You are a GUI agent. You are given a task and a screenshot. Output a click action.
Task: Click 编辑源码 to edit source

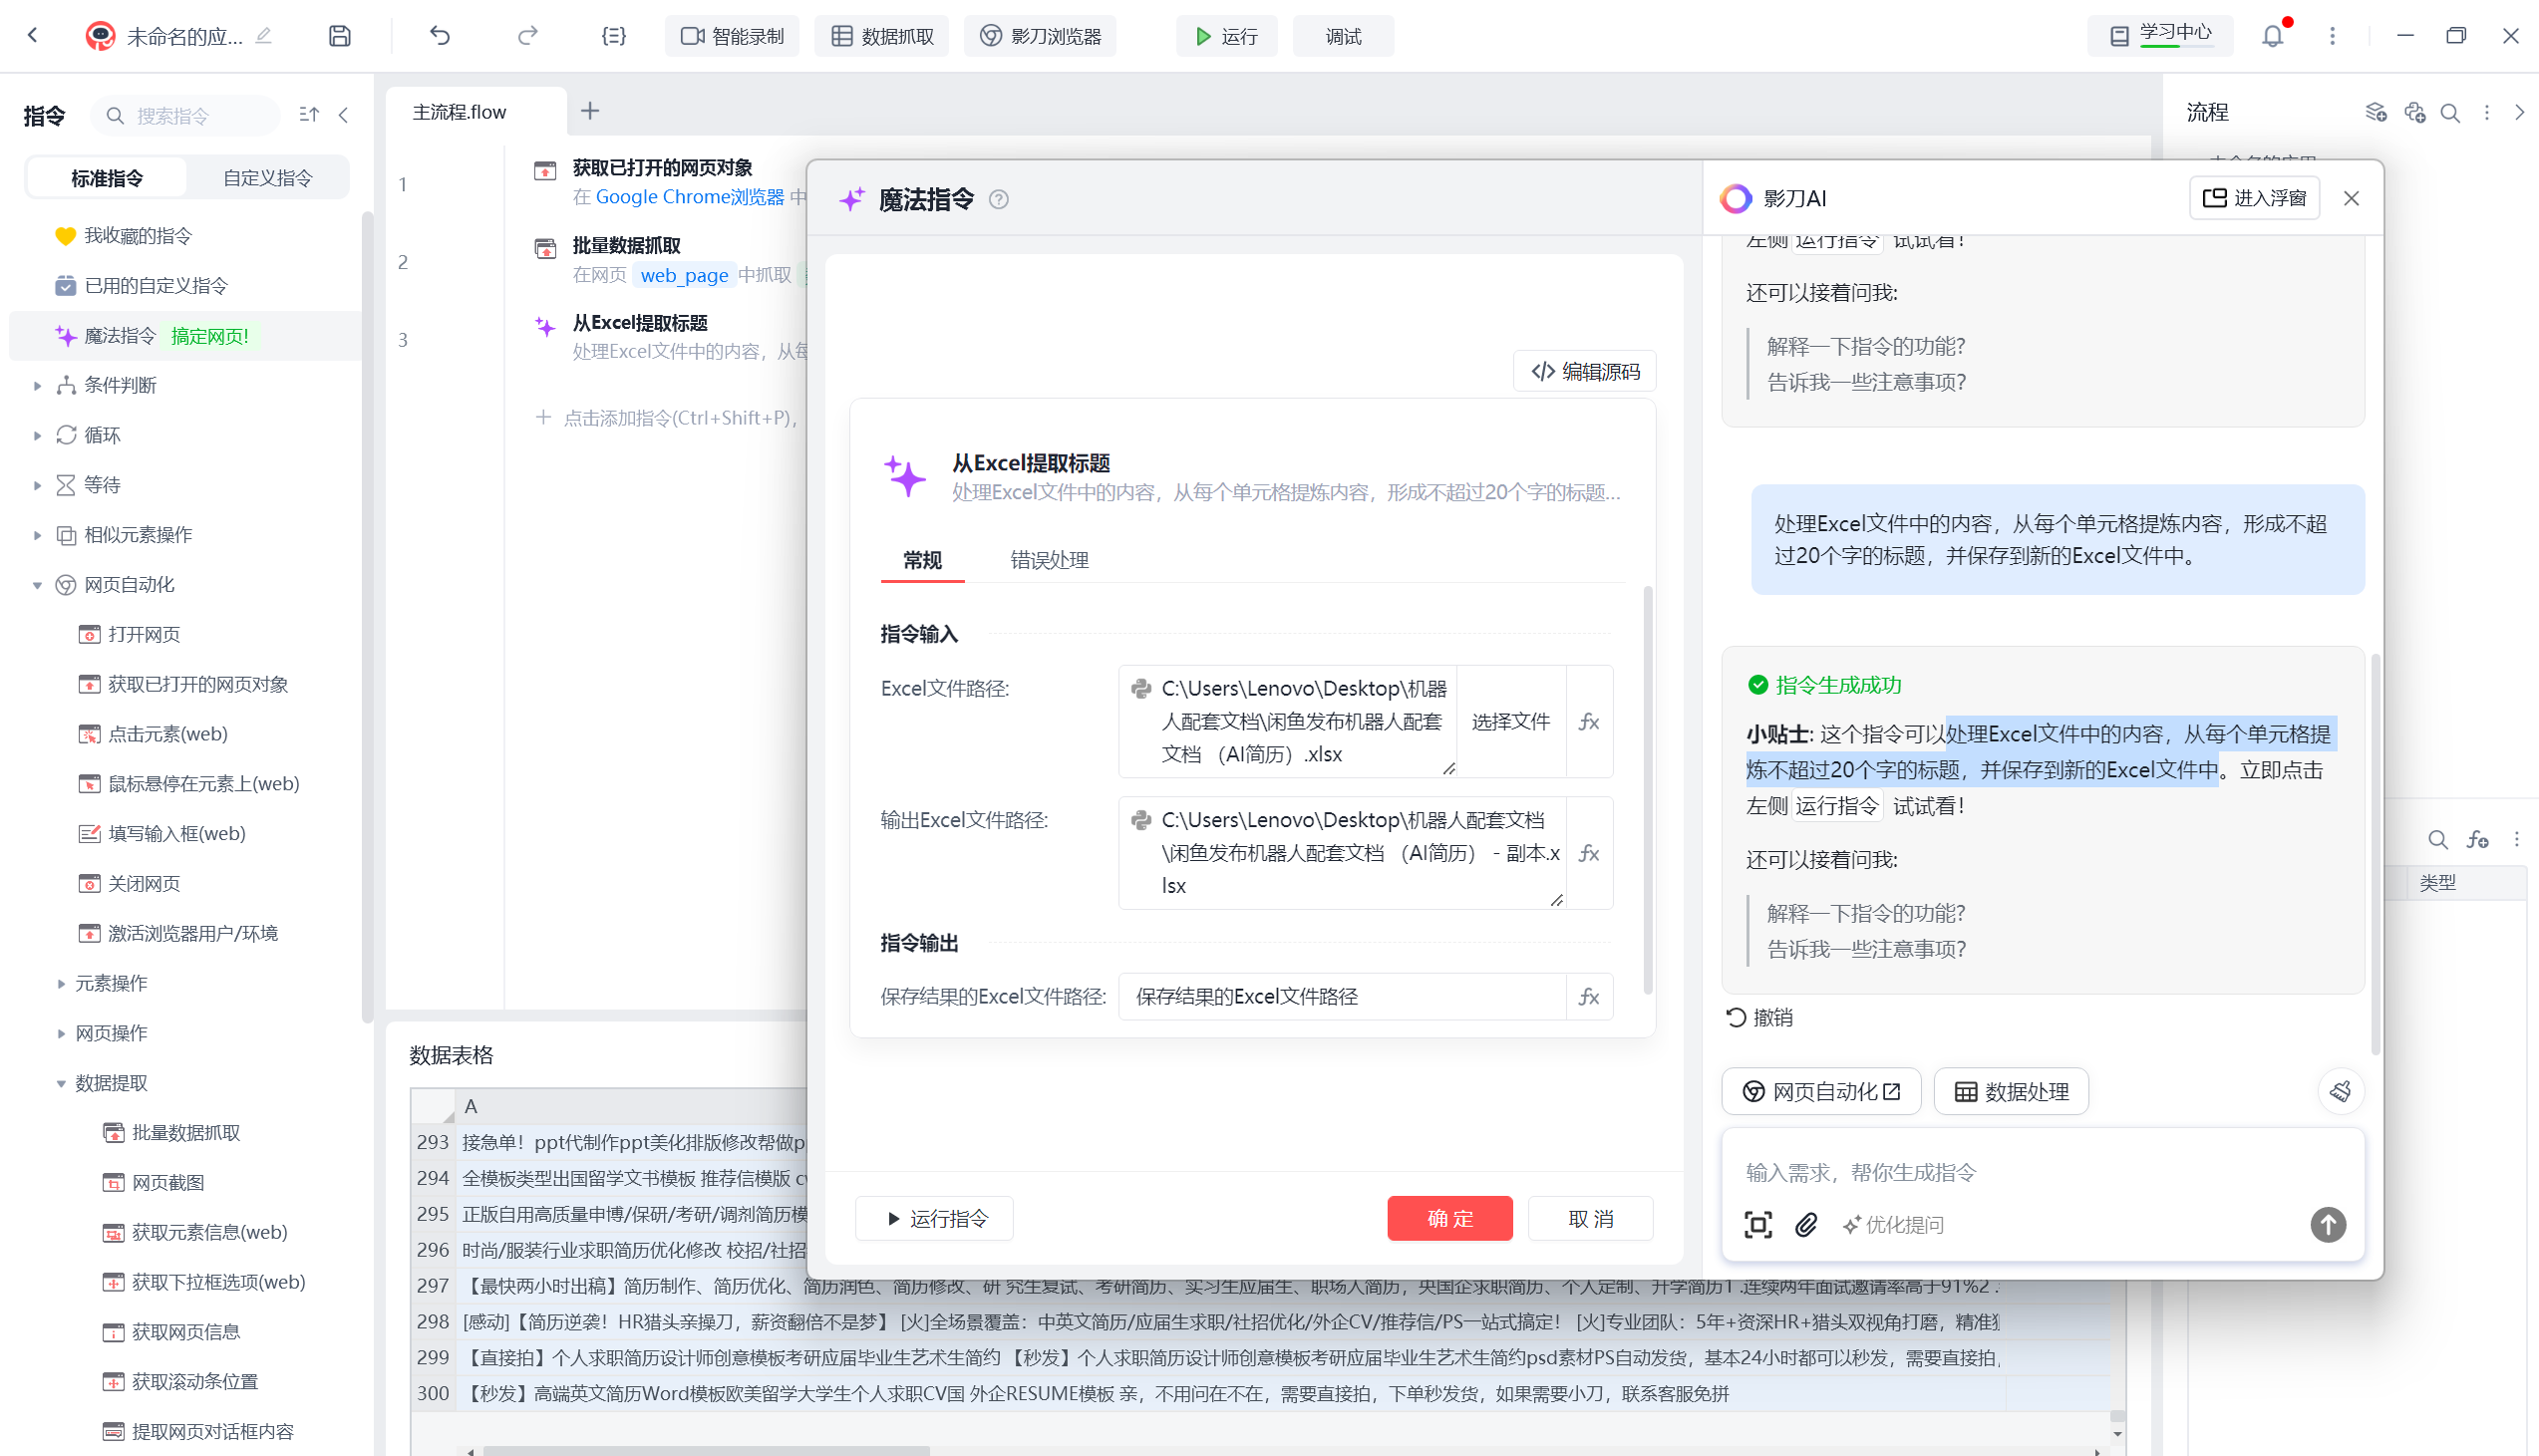click(x=1585, y=372)
